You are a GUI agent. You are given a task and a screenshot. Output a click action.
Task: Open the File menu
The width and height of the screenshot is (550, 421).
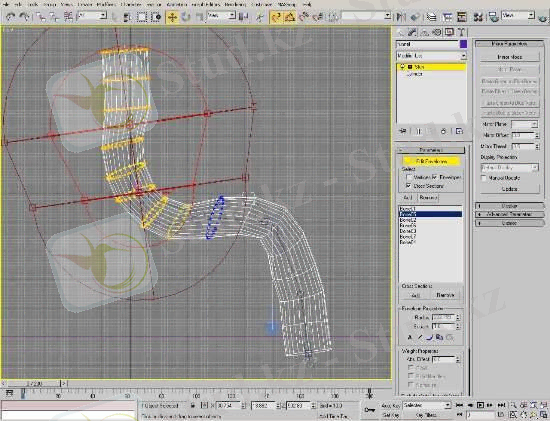coord(7,4)
